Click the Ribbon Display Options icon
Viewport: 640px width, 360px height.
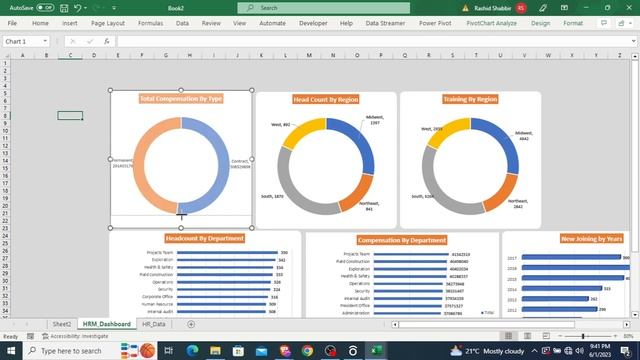click(564, 8)
